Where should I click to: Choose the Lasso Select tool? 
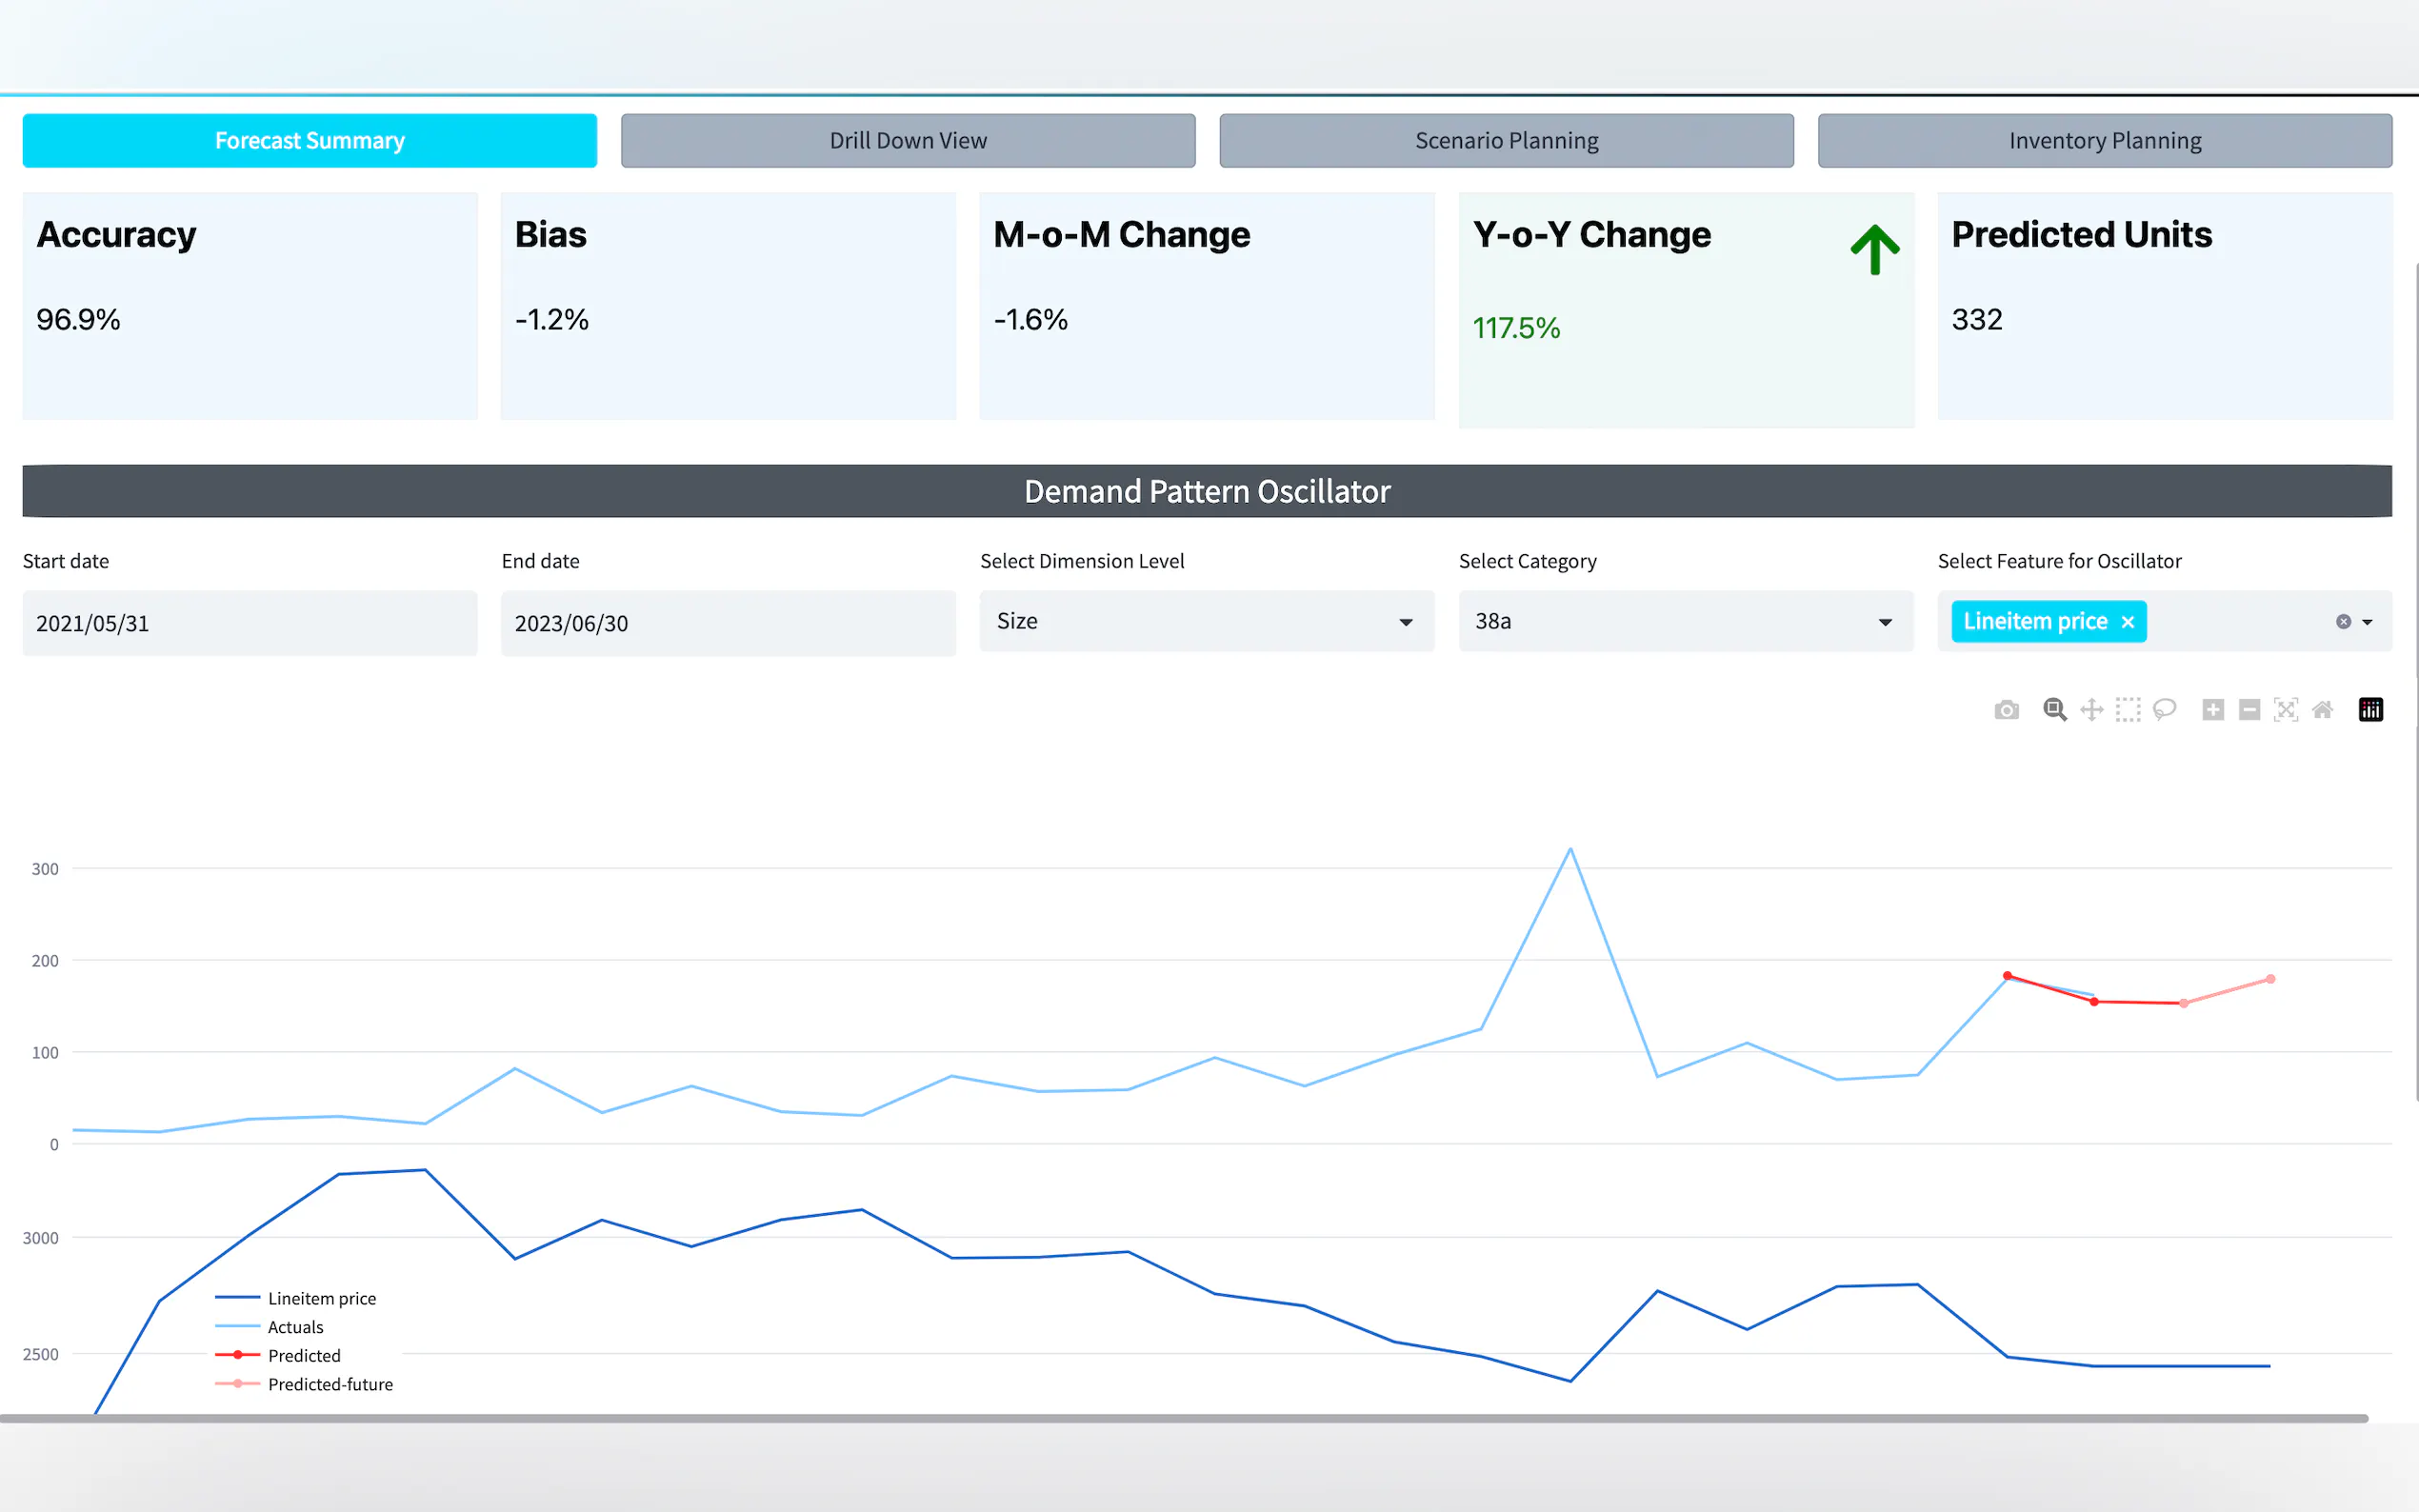pyautogui.click(x=2164, y=710)
